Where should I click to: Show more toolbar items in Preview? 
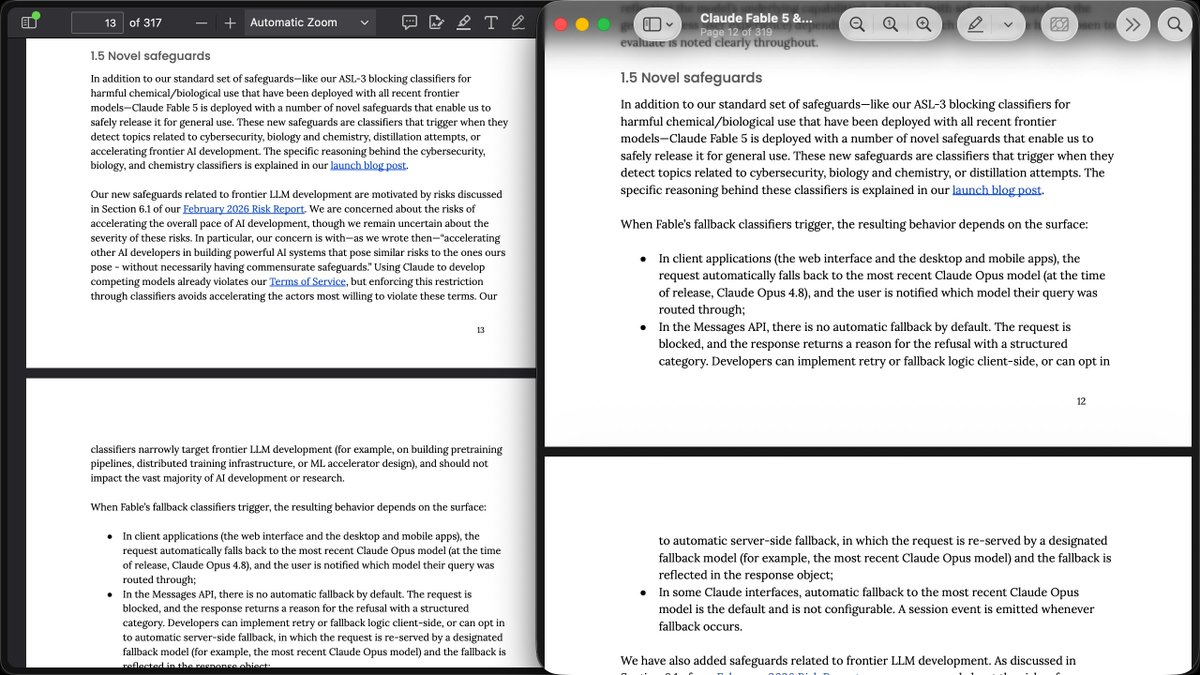click(x=1132, y=24)
